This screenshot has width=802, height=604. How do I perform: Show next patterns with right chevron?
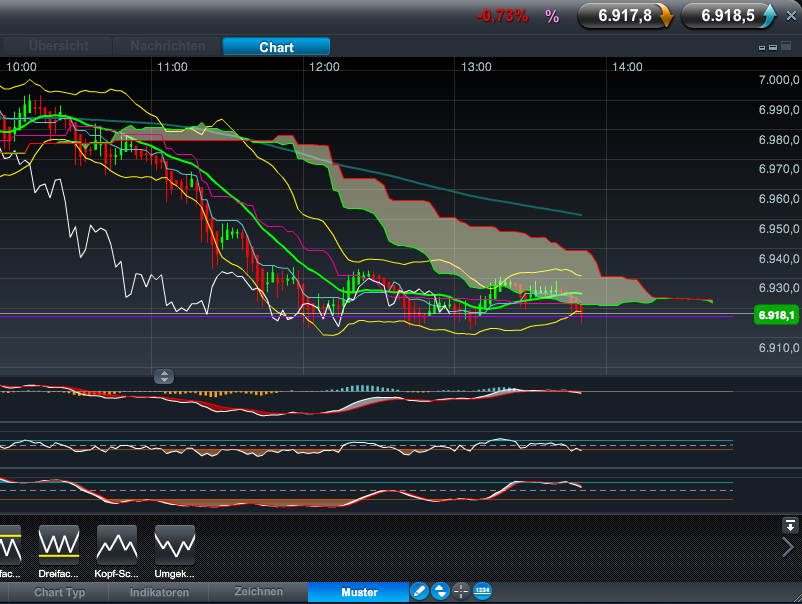click(788, 547)
